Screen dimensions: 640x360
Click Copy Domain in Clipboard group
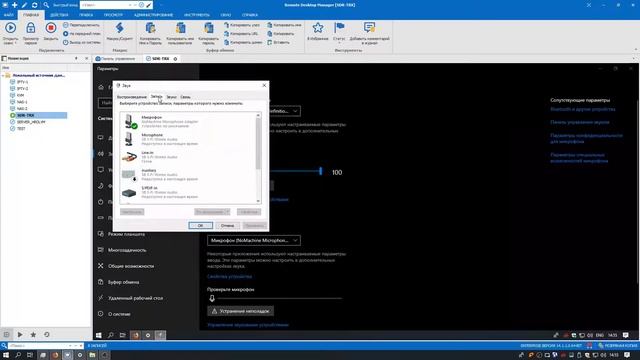243,42
